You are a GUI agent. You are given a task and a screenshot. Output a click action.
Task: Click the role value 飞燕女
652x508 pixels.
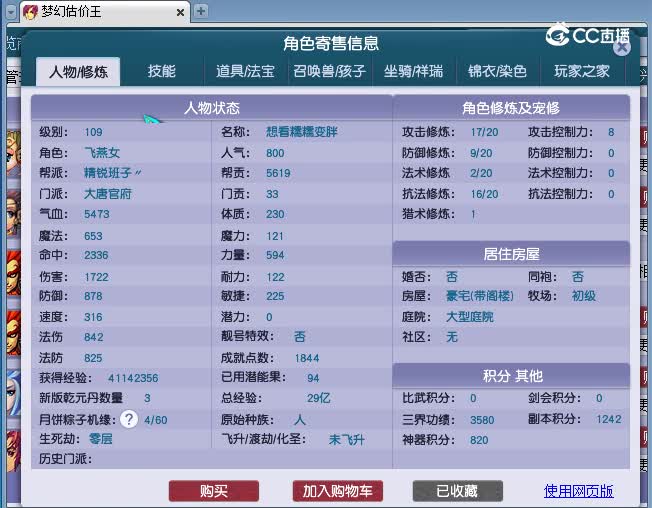pyautogui.click(x=102, y=153)
